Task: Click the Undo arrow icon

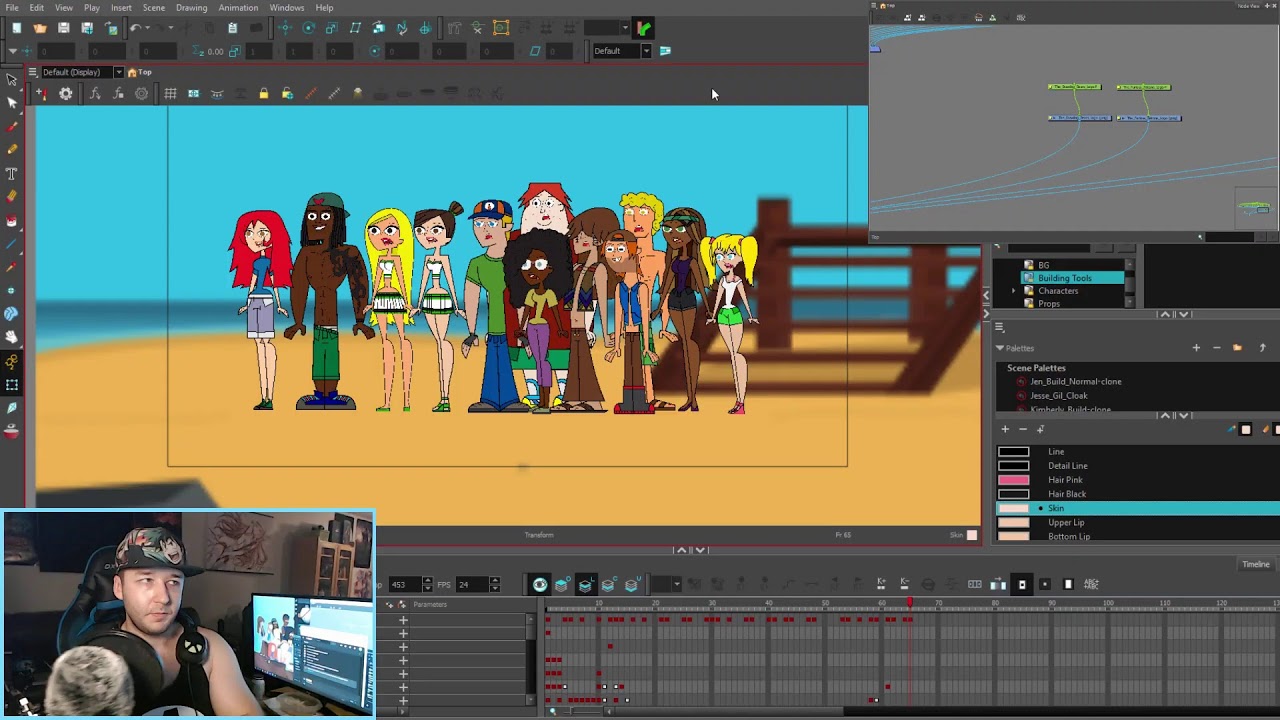Action: pyautogui.click(x=134, y=28)
